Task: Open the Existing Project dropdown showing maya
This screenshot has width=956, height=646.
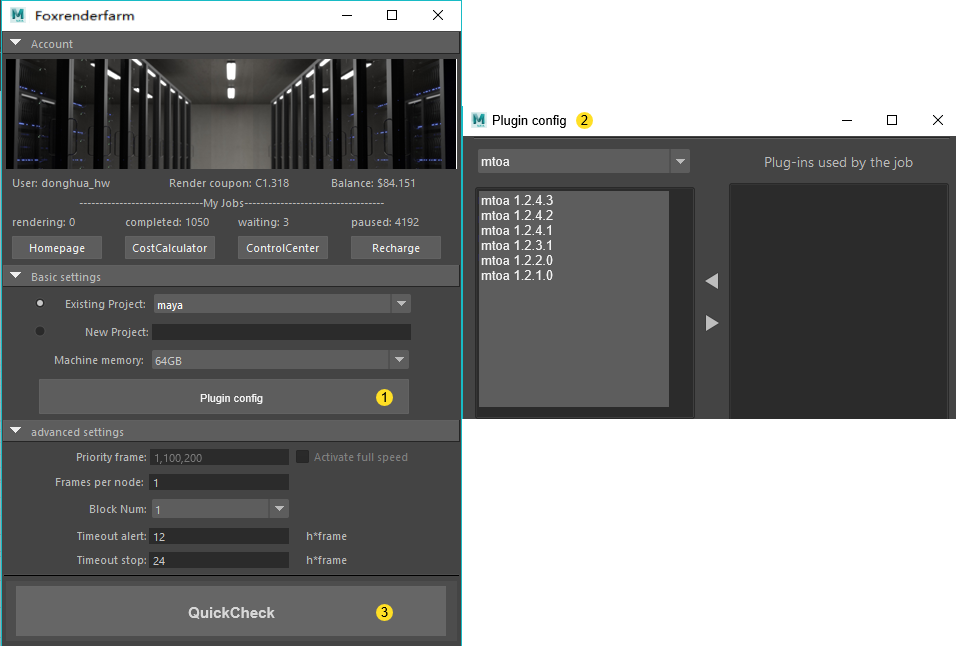Action: click(x=282, y=304)
